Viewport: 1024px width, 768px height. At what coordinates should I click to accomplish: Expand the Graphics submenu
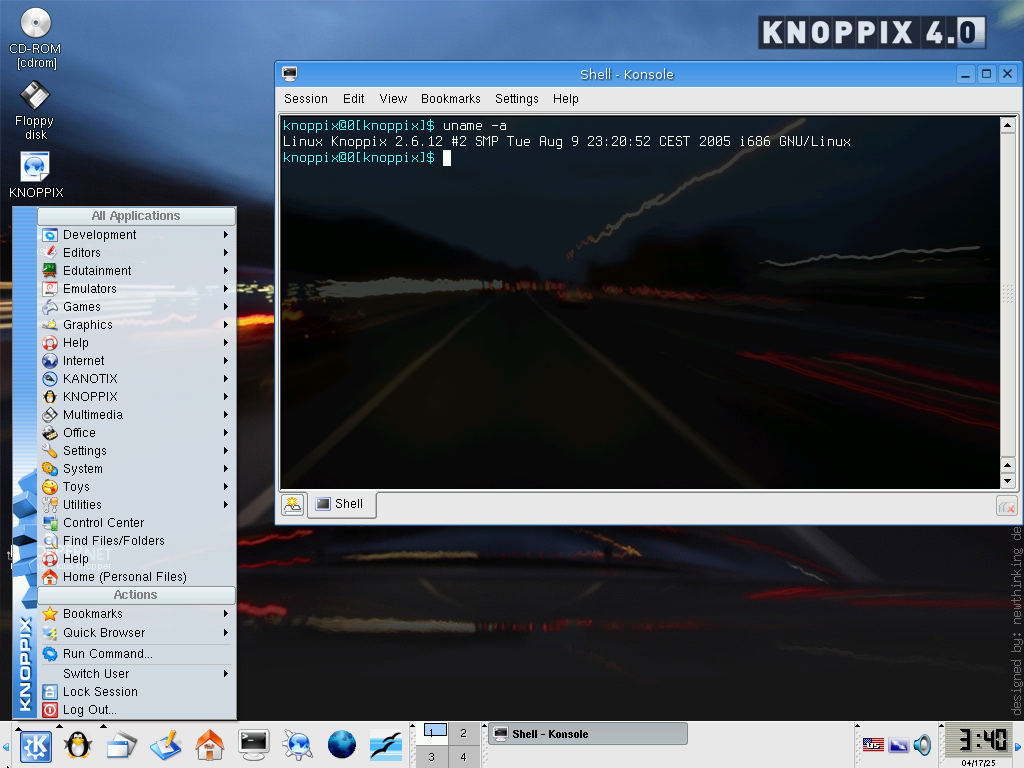tap(137, 325)
